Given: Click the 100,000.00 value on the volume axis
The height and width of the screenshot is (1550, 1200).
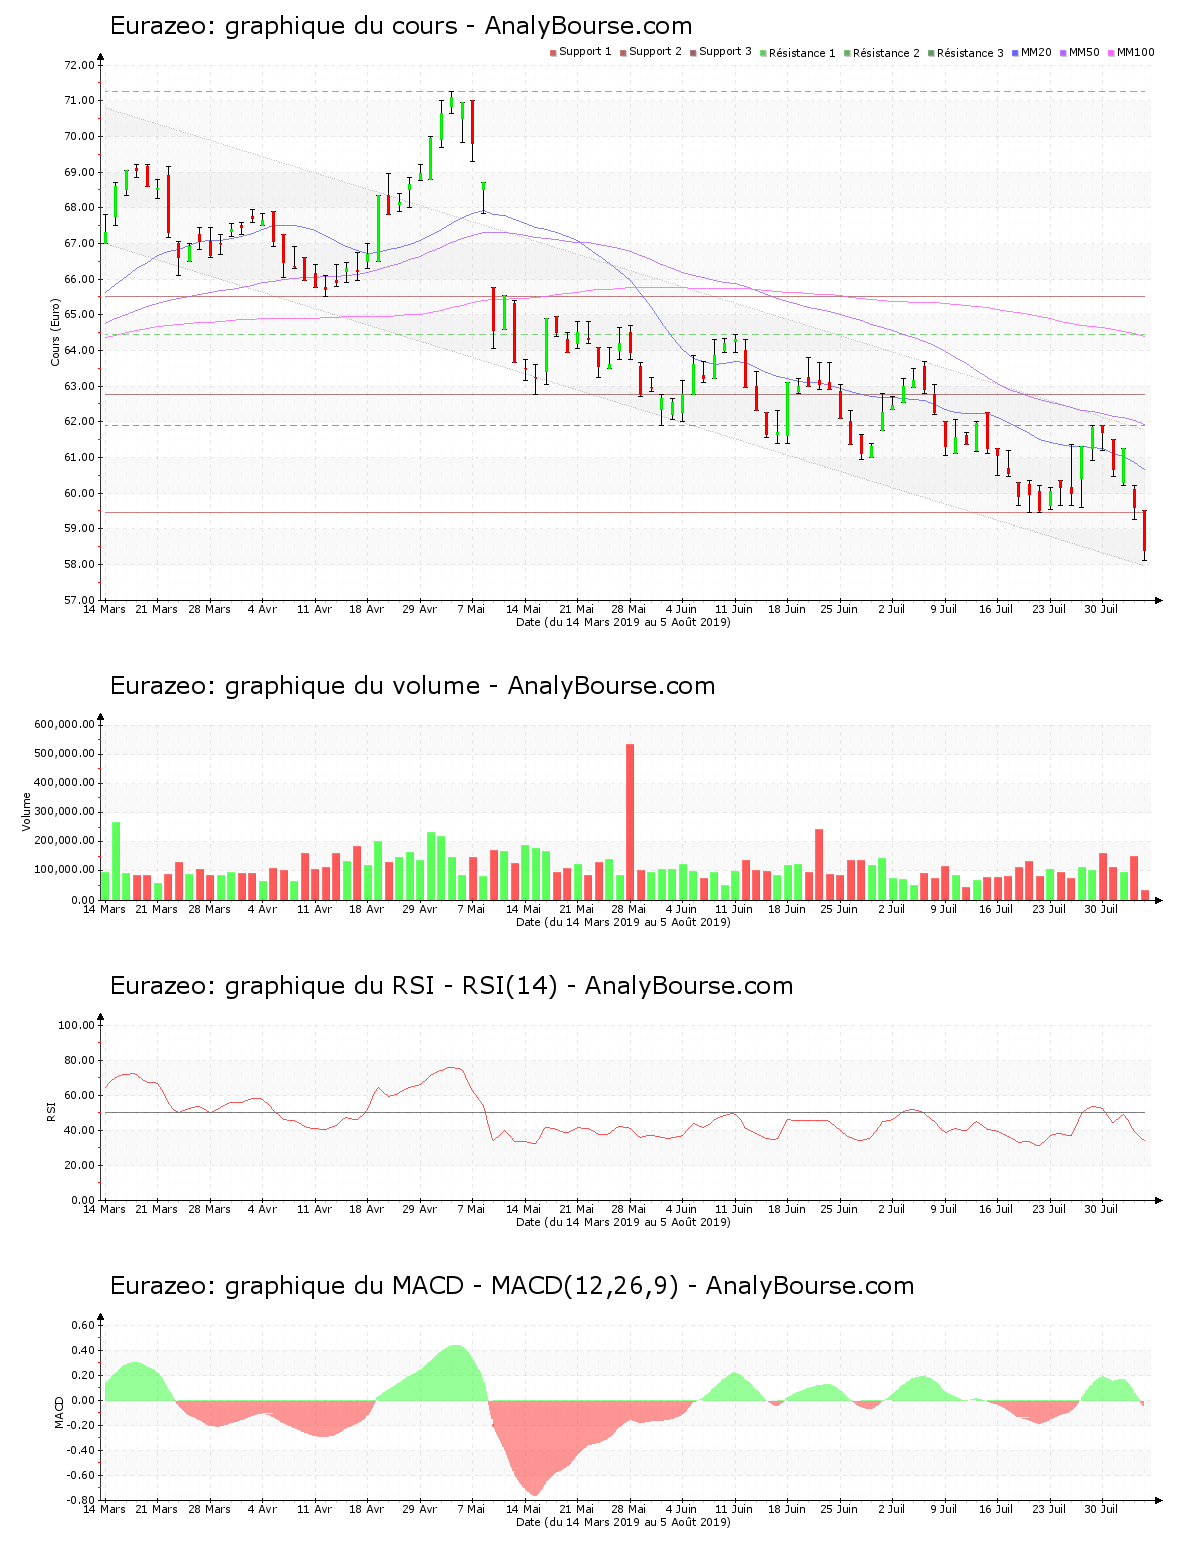Looking at the screenshot, I should (65, 870).
